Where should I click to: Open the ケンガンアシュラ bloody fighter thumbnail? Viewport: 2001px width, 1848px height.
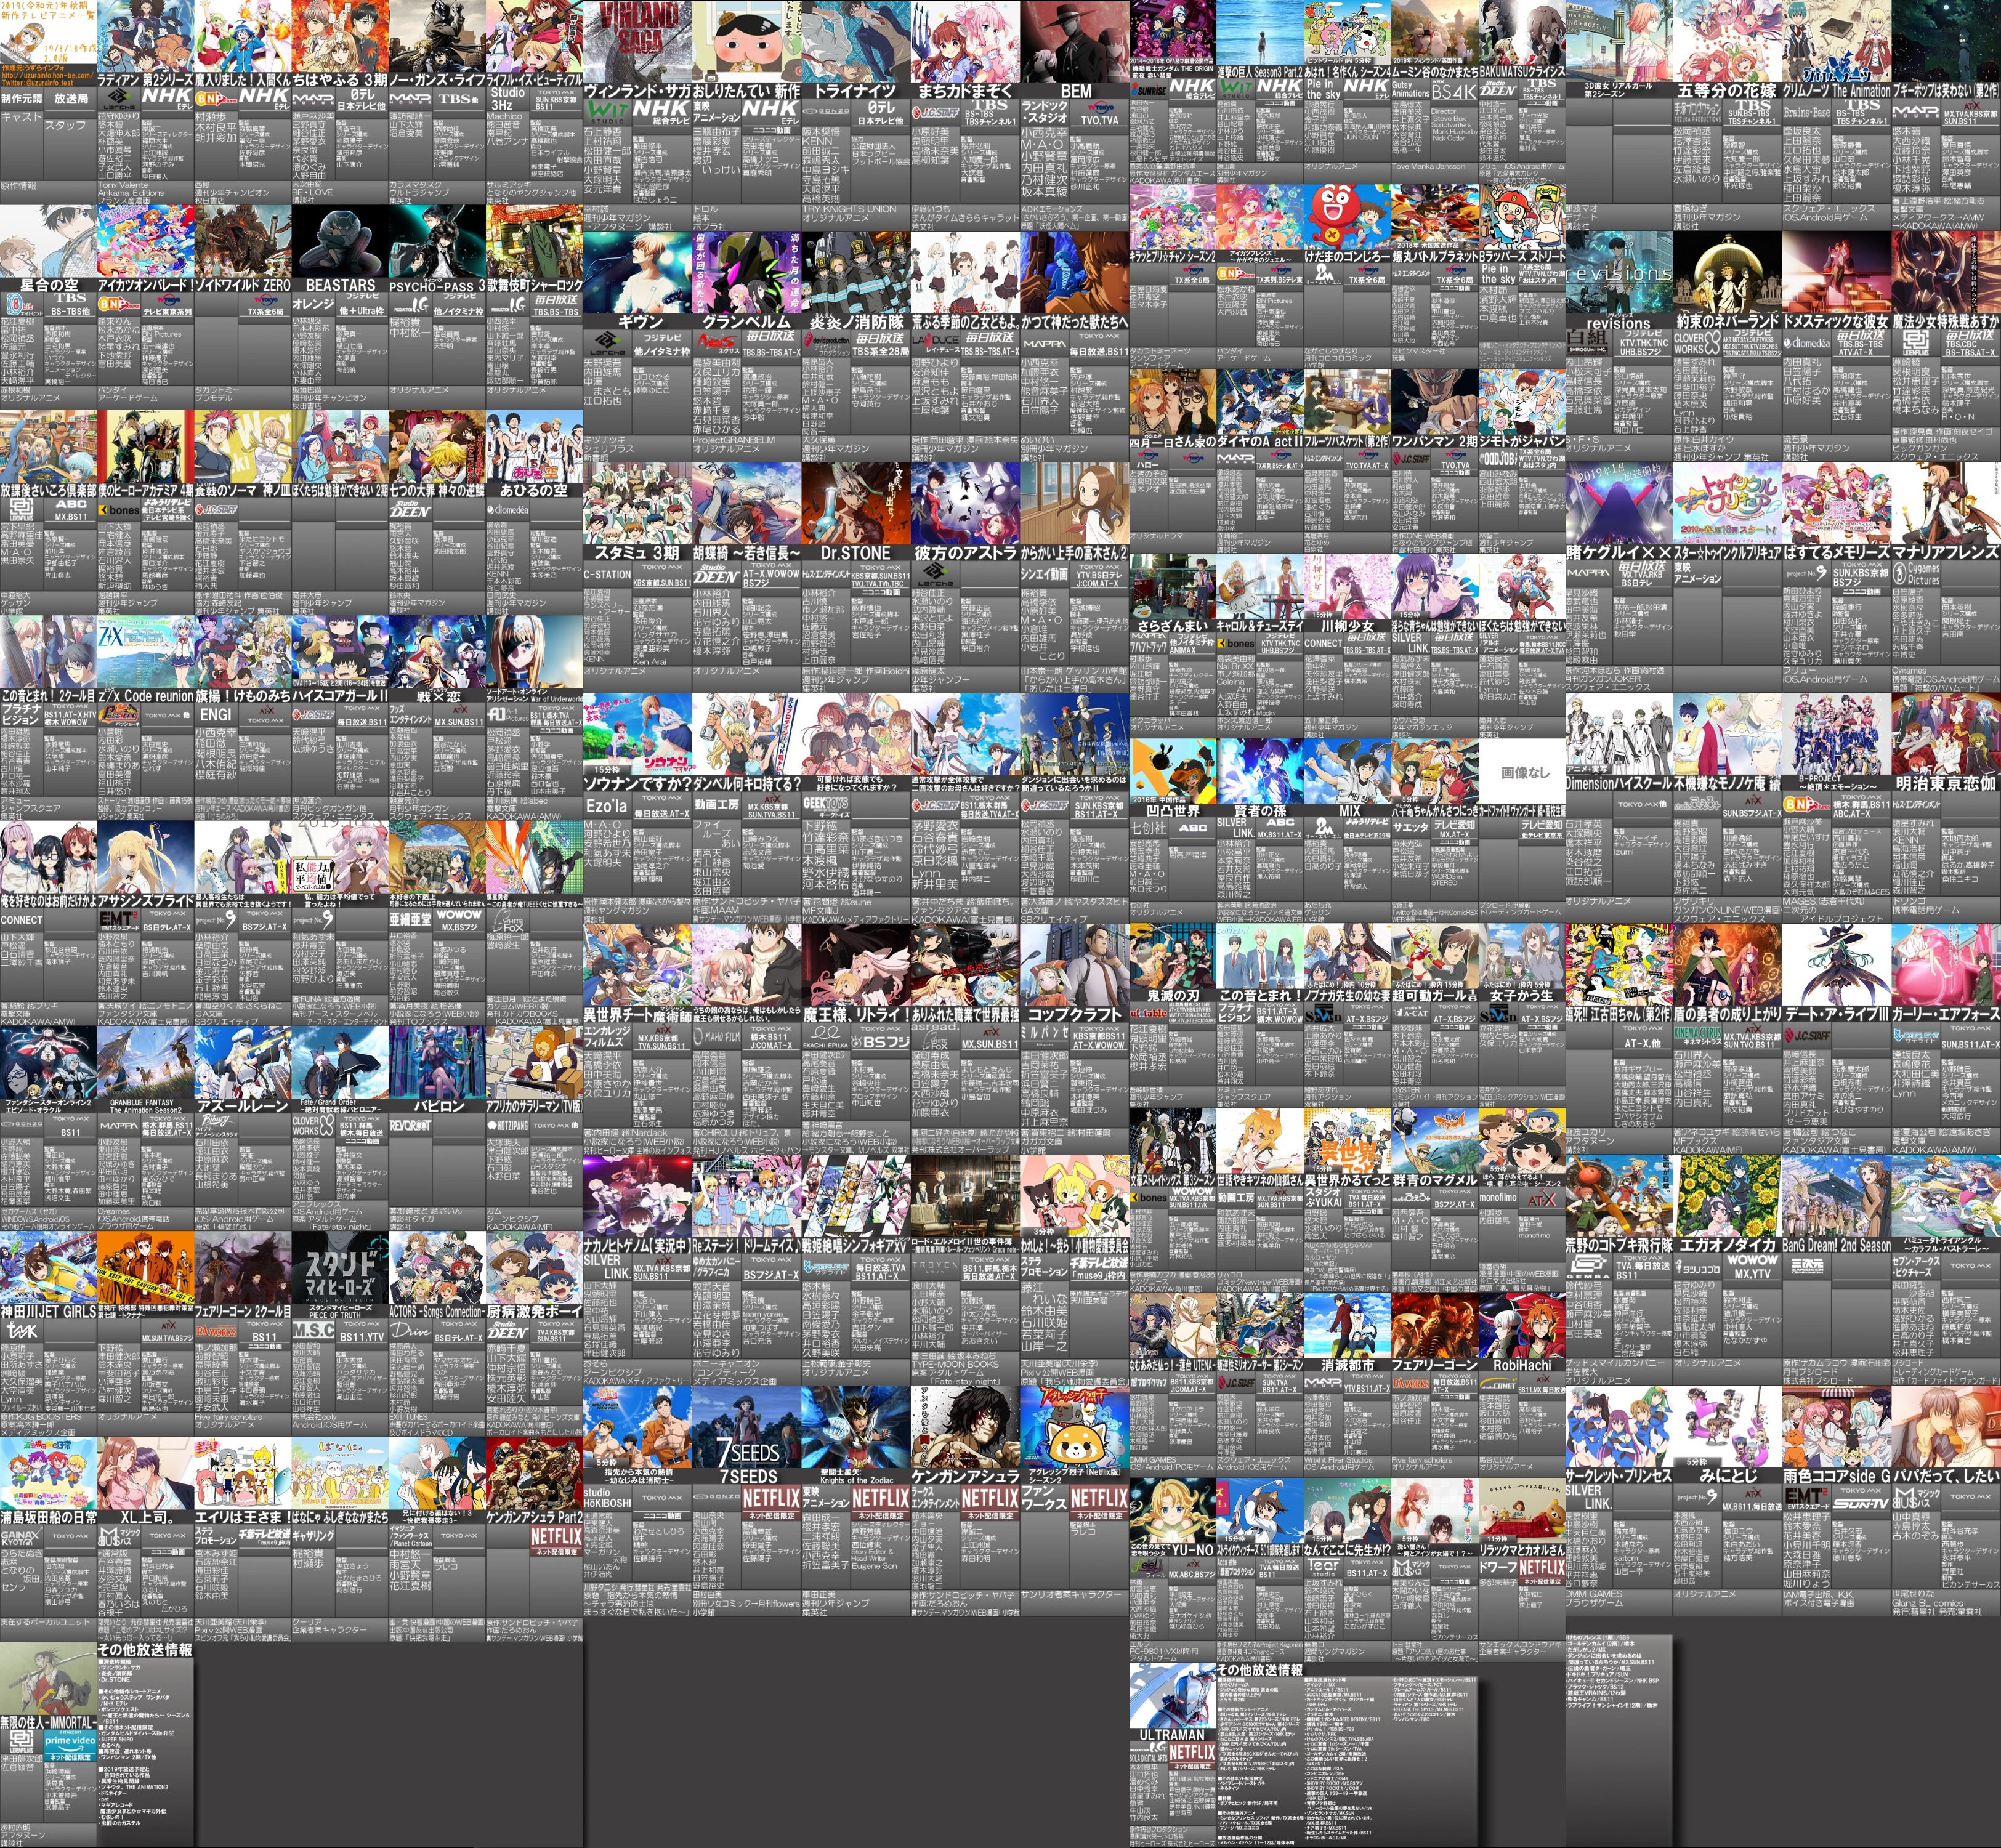click(965, 1426)
